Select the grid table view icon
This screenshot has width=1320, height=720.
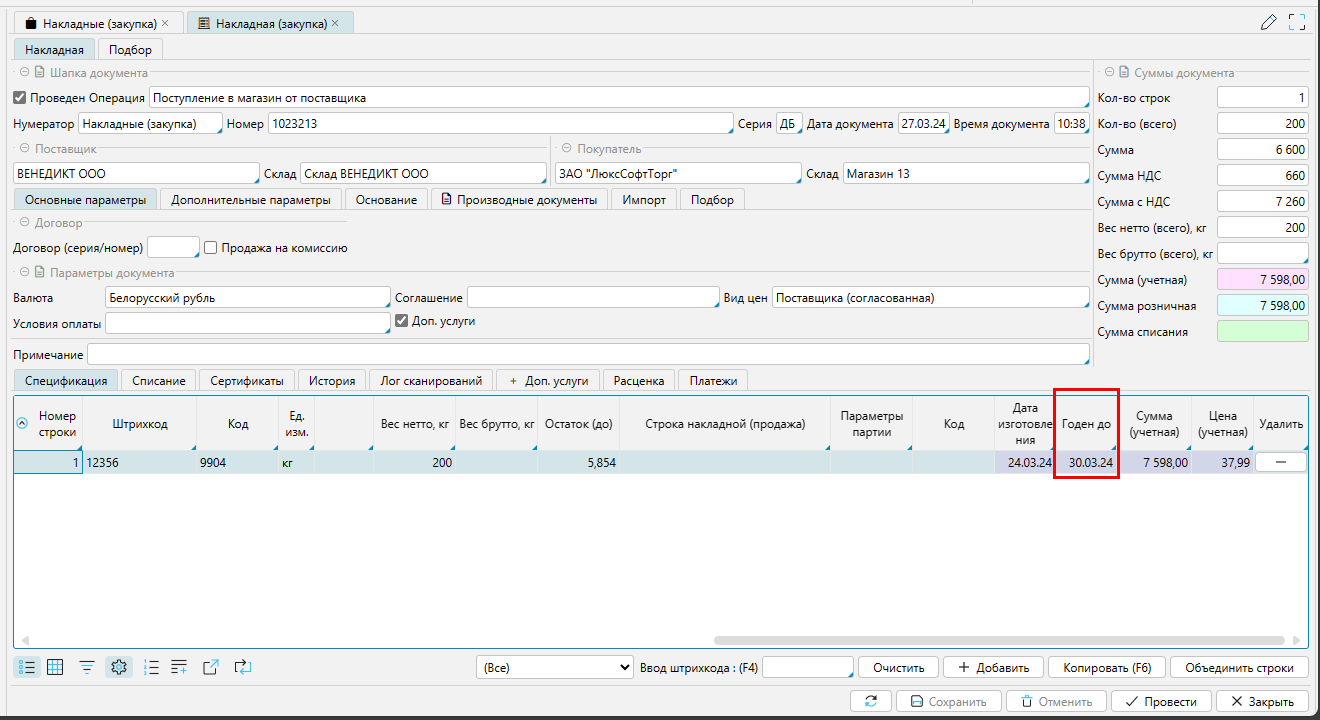tap(56, 667)
